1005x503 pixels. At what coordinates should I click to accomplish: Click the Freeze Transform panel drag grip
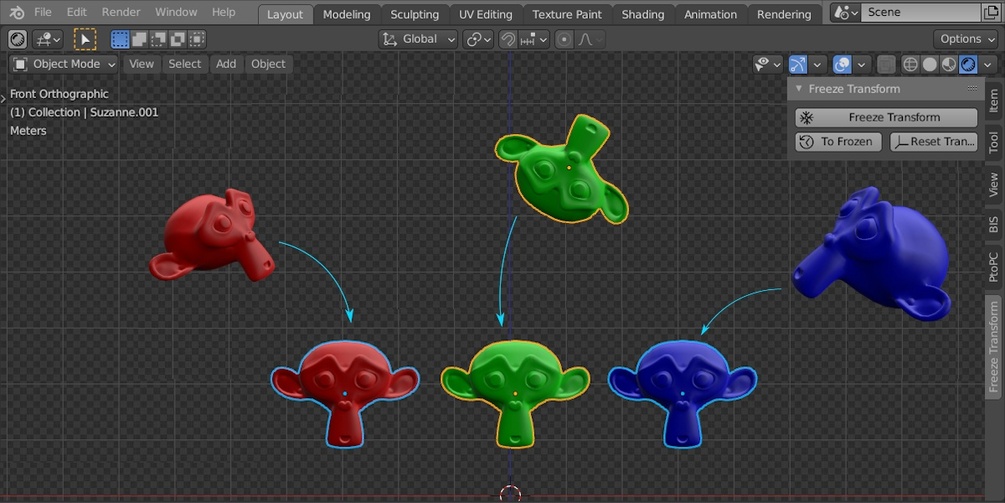pyautogui.click(x=972, y=88)
